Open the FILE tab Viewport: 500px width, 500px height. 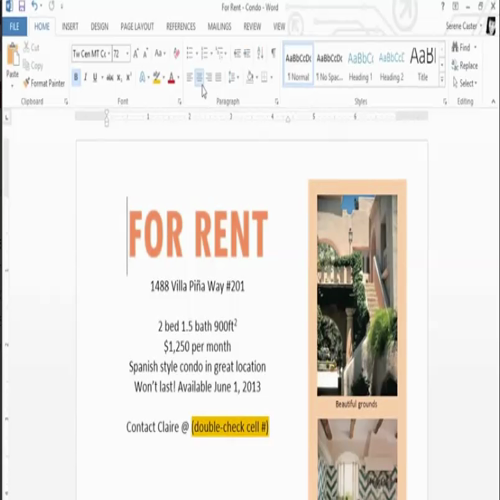14,26
